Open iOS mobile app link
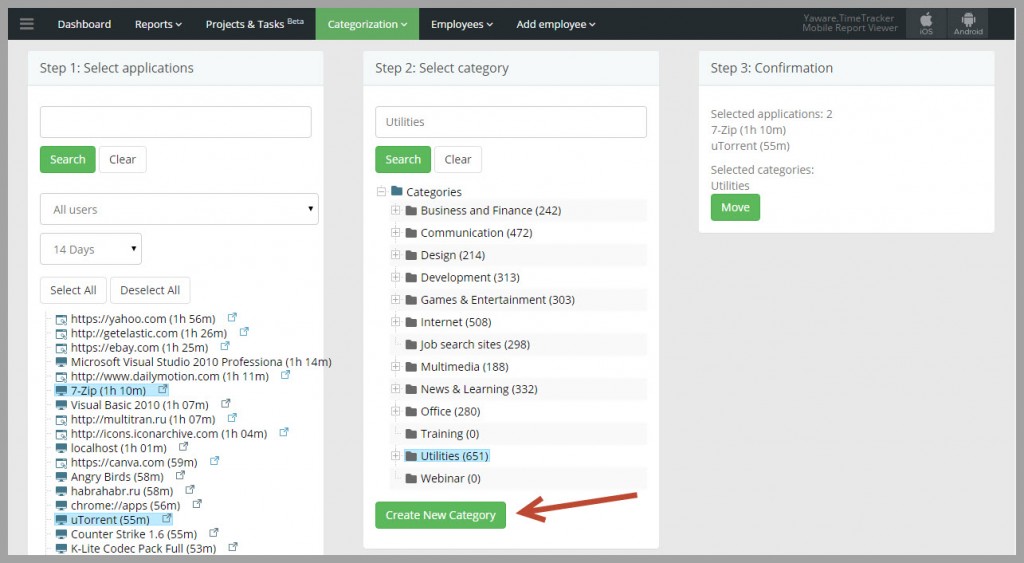The image size is (1024, 563). 926,24
